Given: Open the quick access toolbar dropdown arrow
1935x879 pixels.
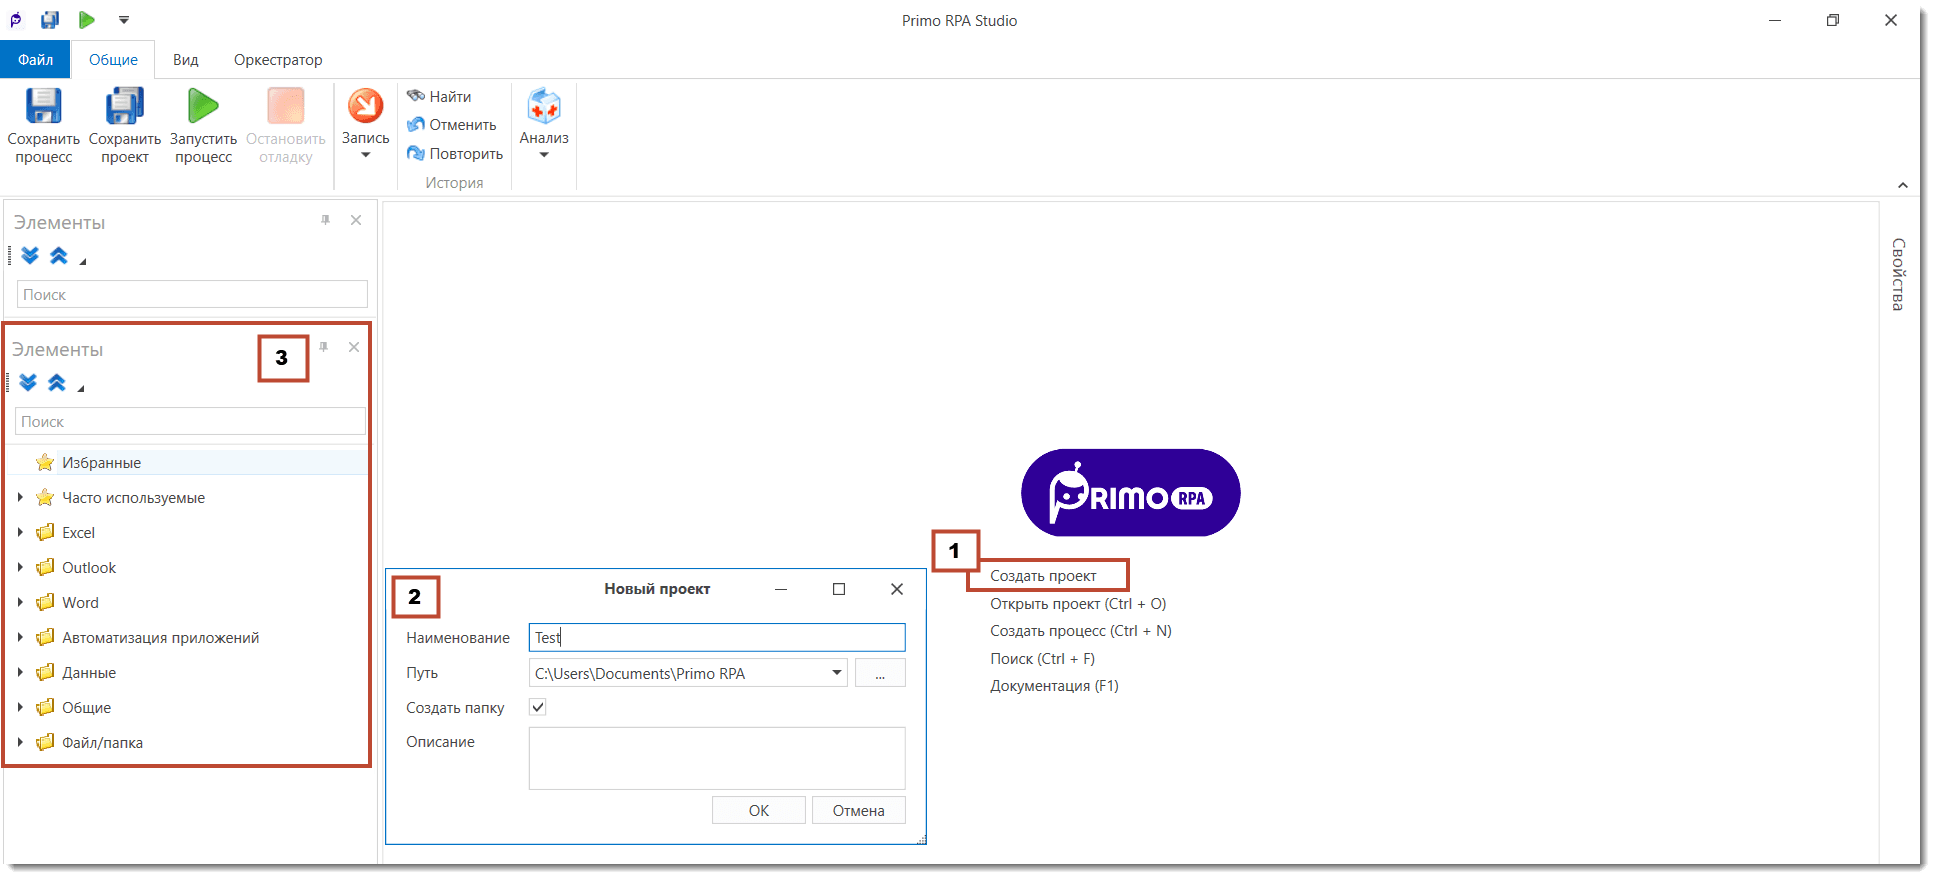Looking at the screenshot, I should coord(124,20).
